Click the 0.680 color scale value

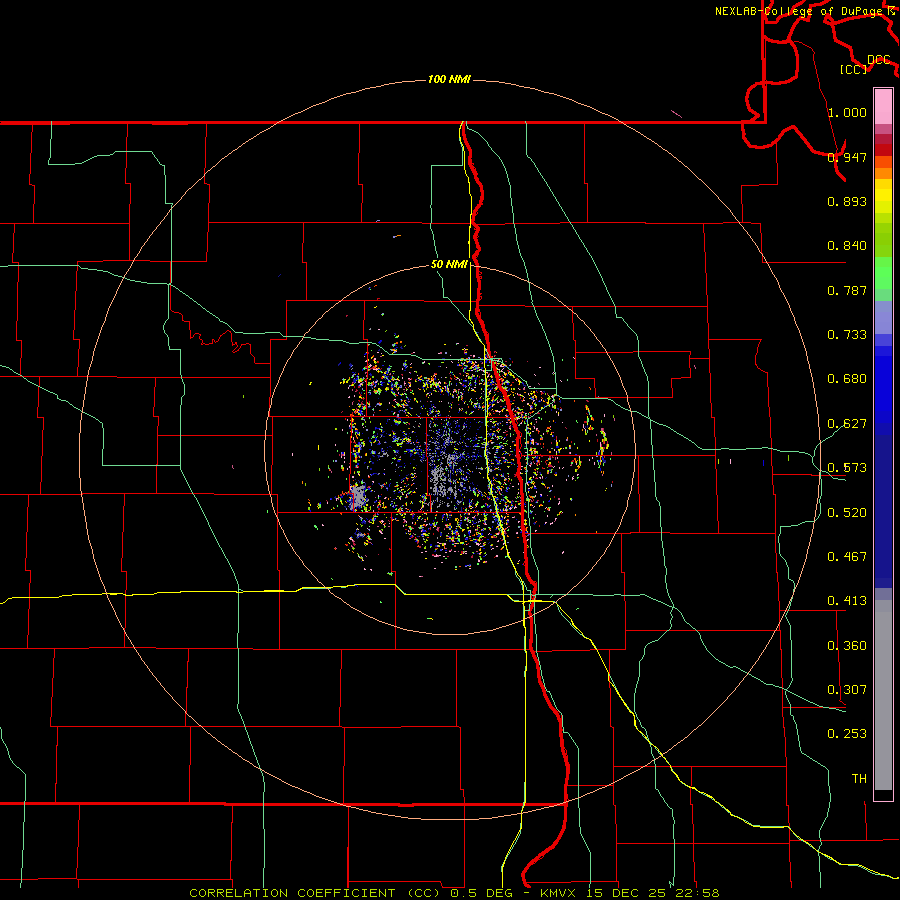click(847, 378)
